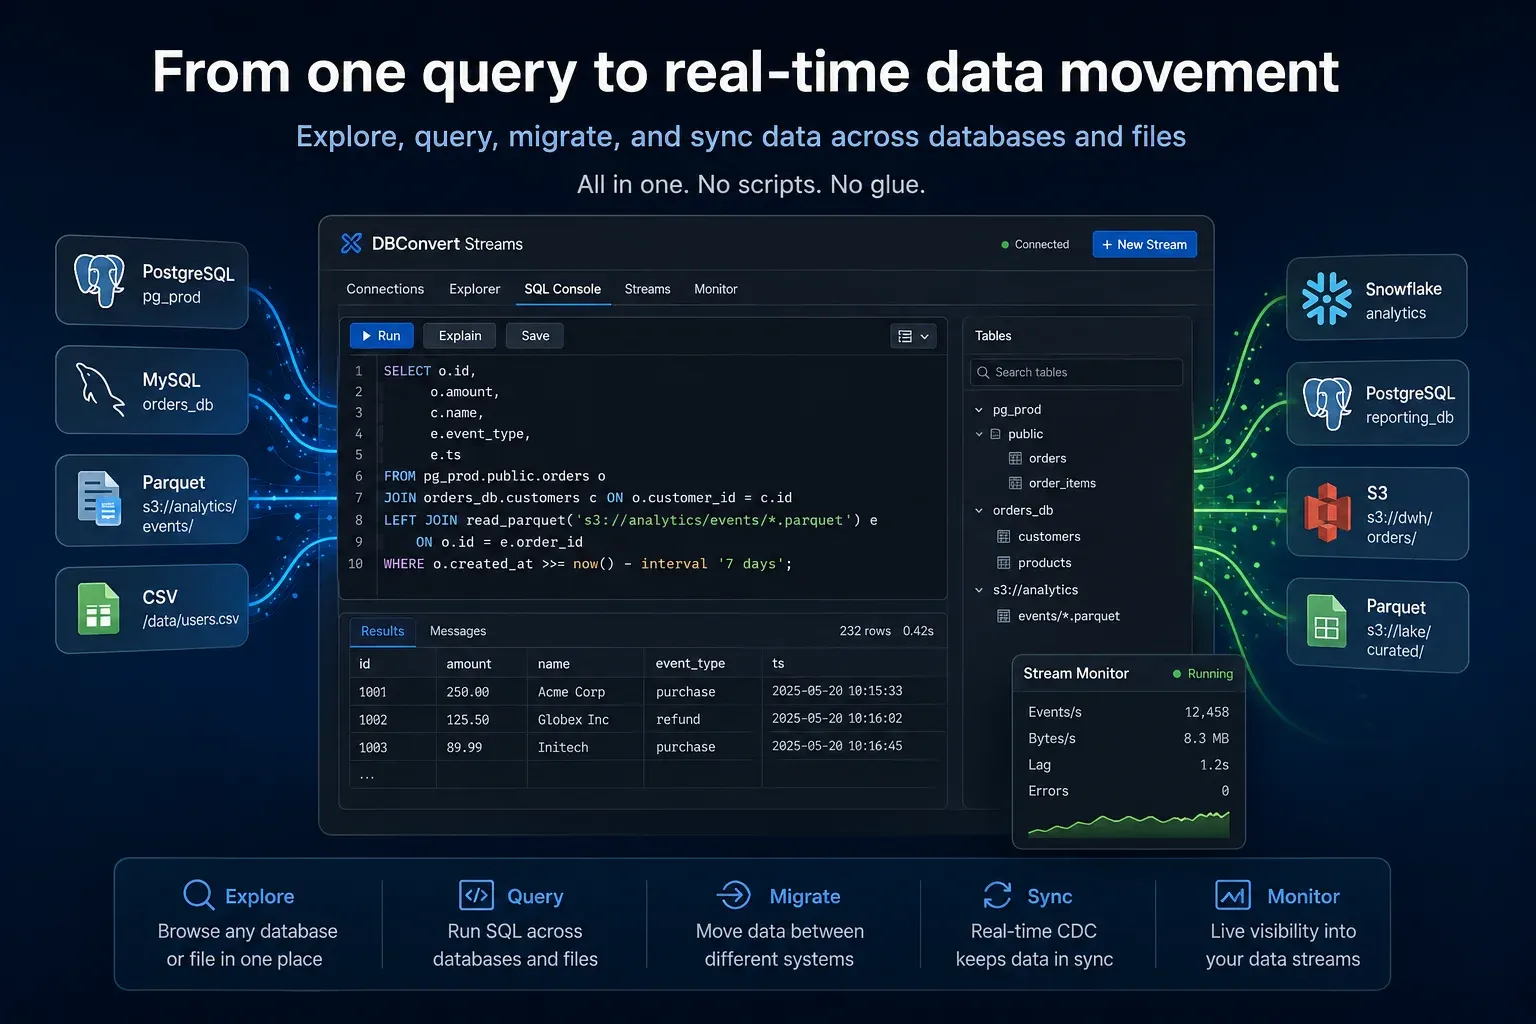This screenshot has width=1536, height=1024.
Task: Select the order_items table in tree
Action: 1062,483
